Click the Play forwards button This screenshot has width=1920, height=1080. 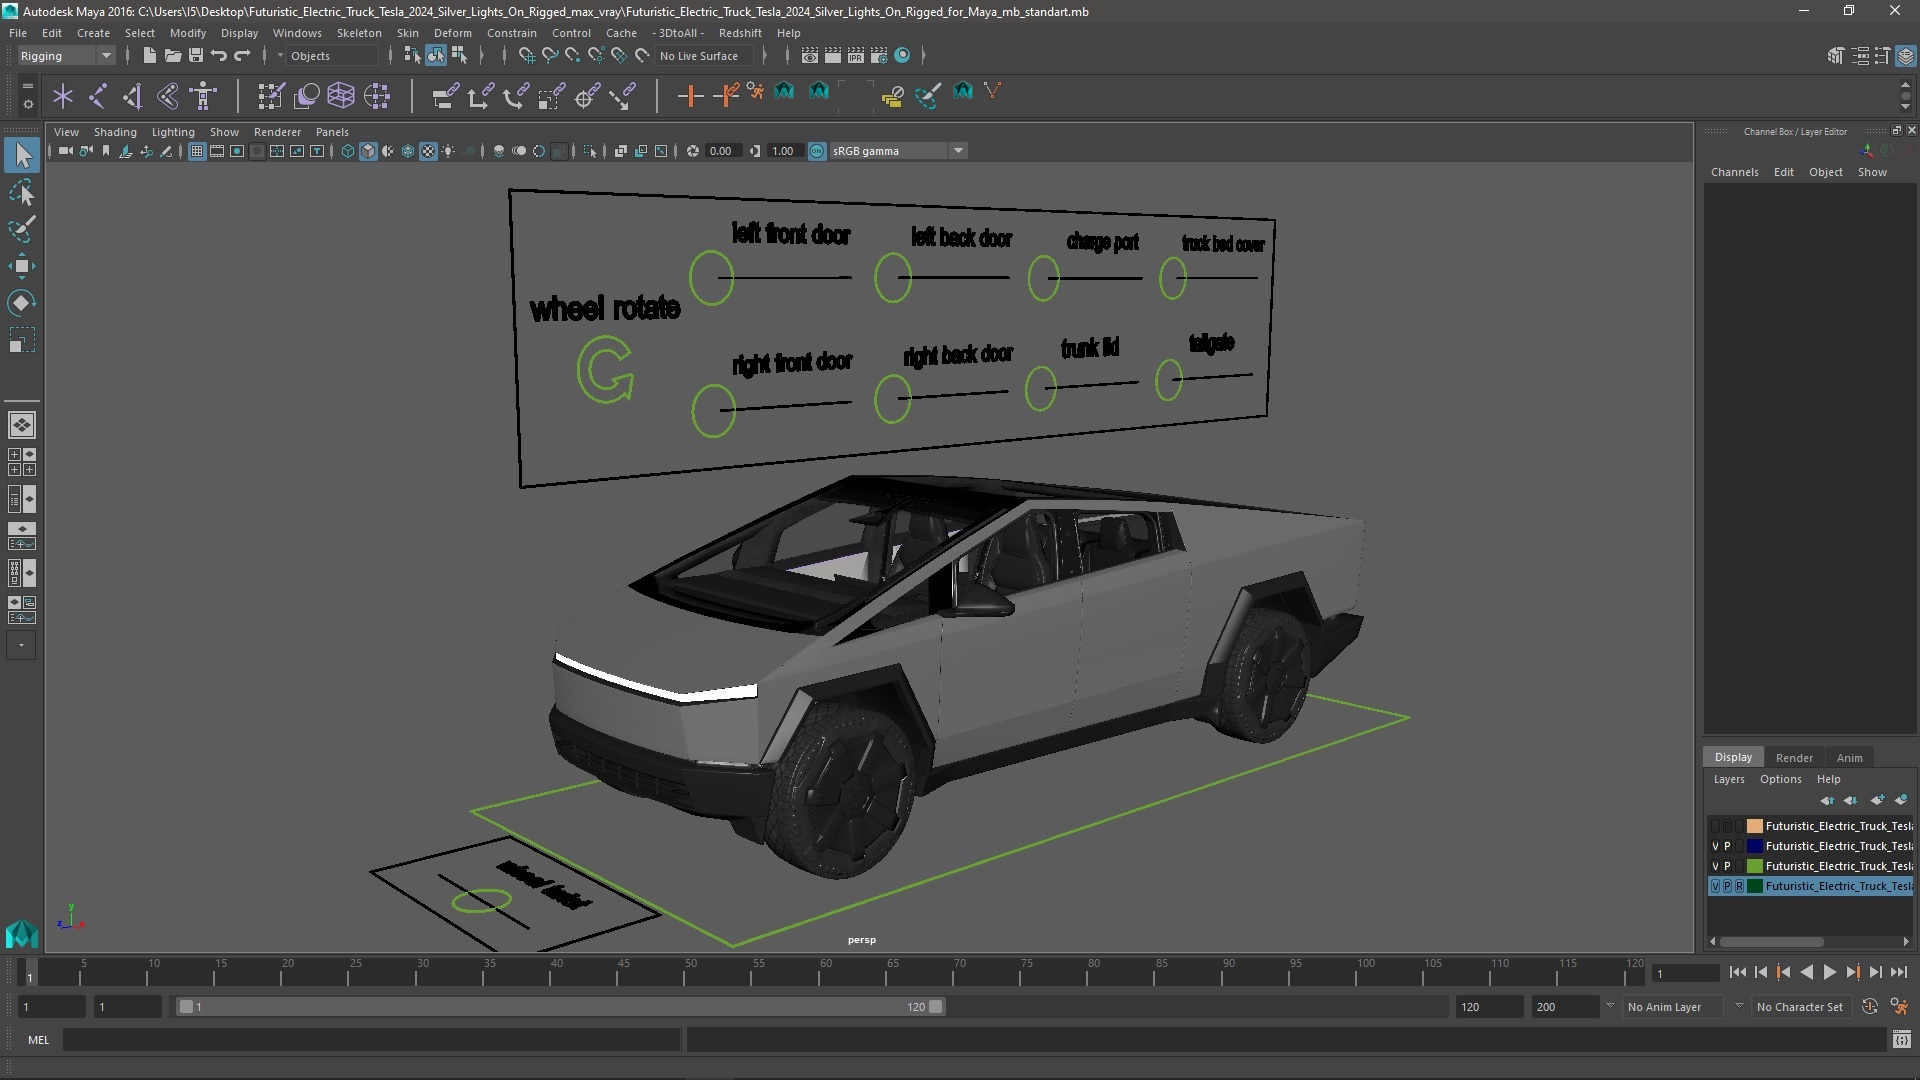[x=1829, y=972]
